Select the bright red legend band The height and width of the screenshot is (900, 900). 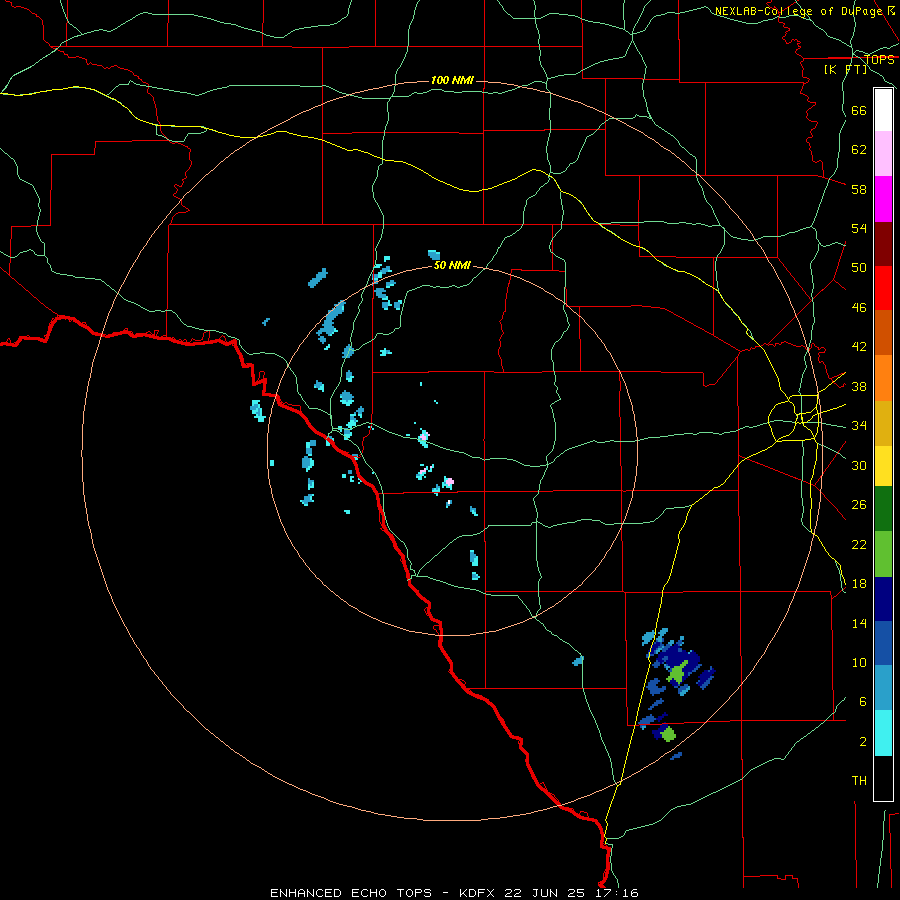pos(883,288)
